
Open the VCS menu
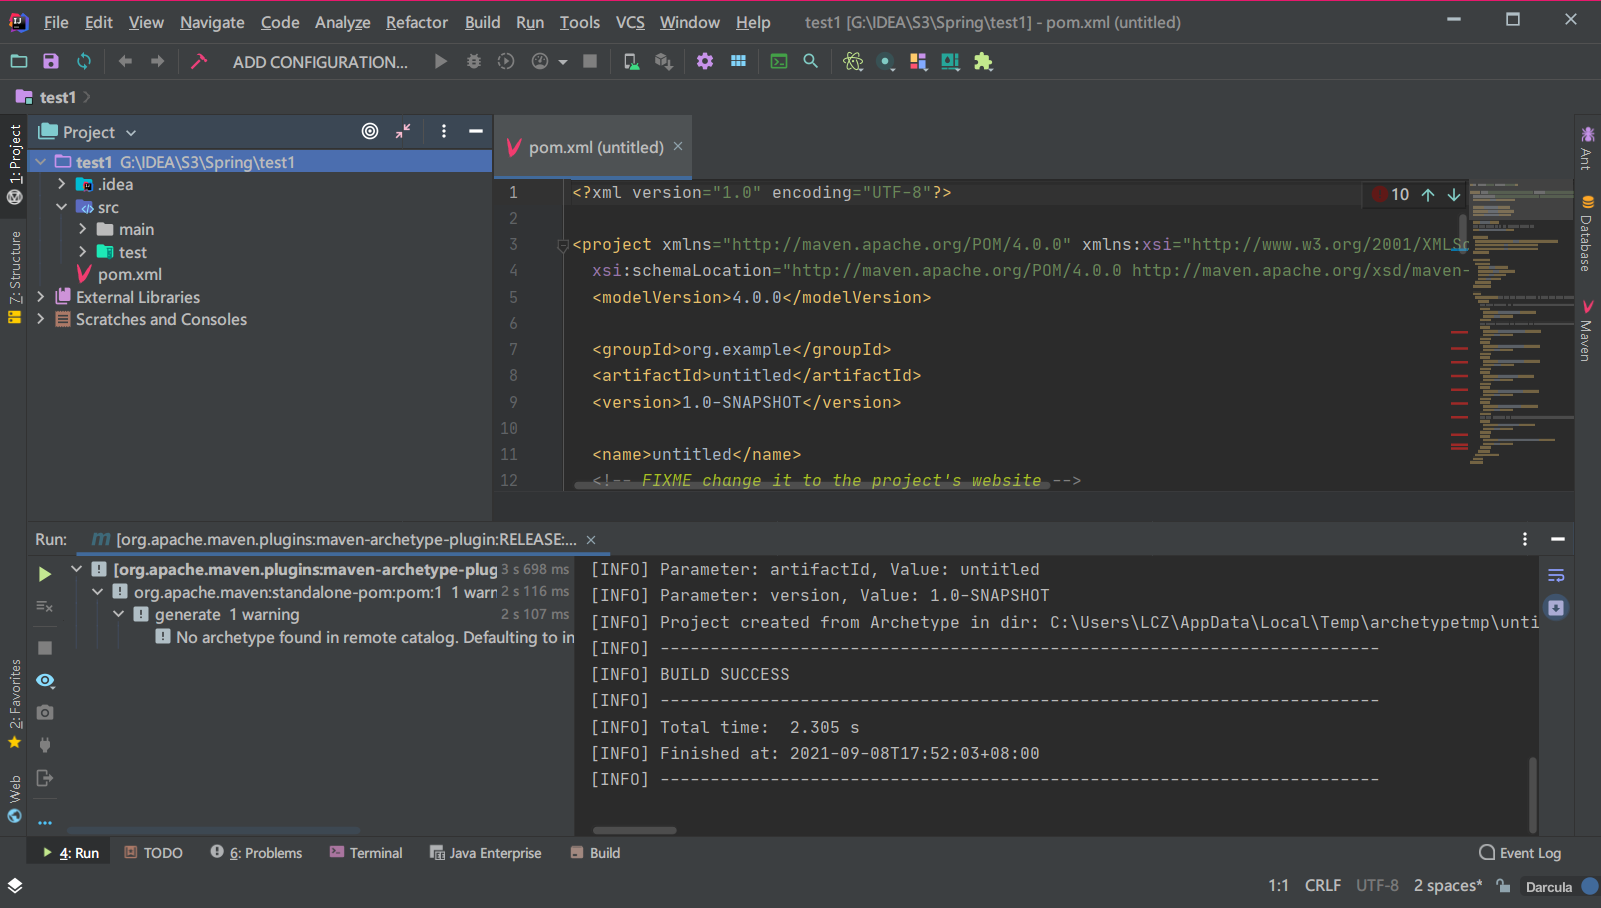click(630, 22)
